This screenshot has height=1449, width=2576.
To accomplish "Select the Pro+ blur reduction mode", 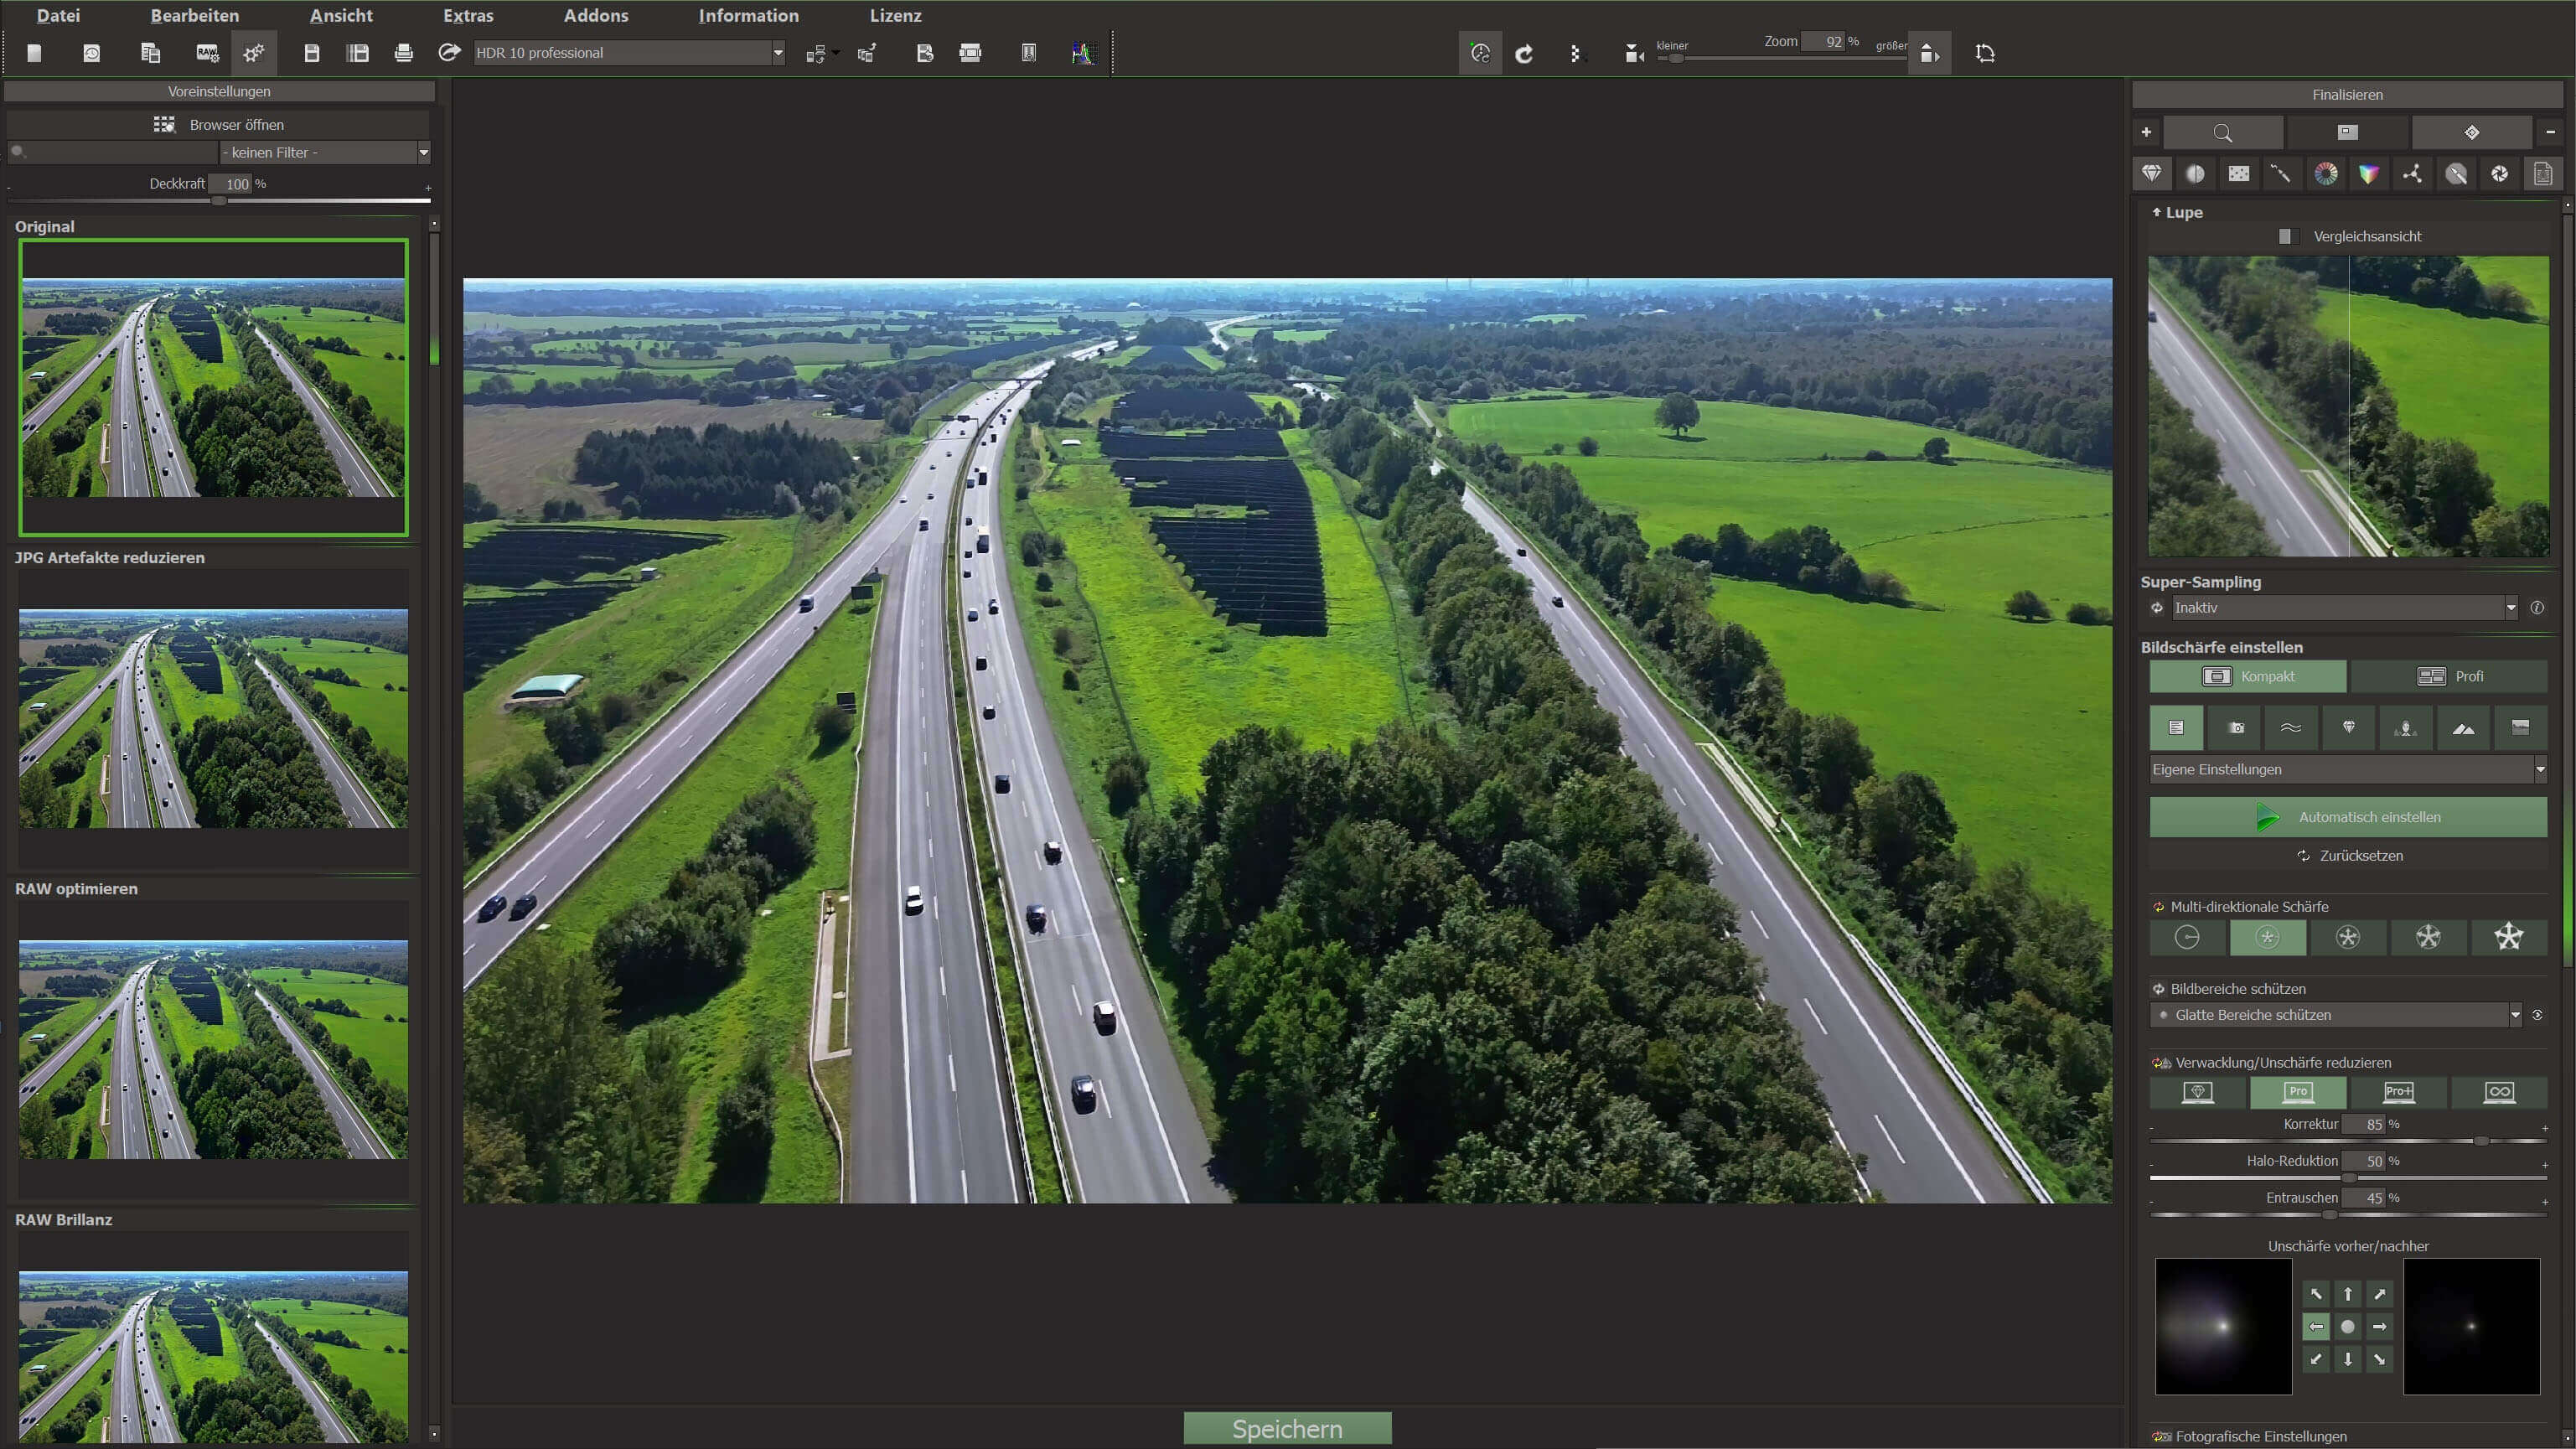I will (2398, 1092).
